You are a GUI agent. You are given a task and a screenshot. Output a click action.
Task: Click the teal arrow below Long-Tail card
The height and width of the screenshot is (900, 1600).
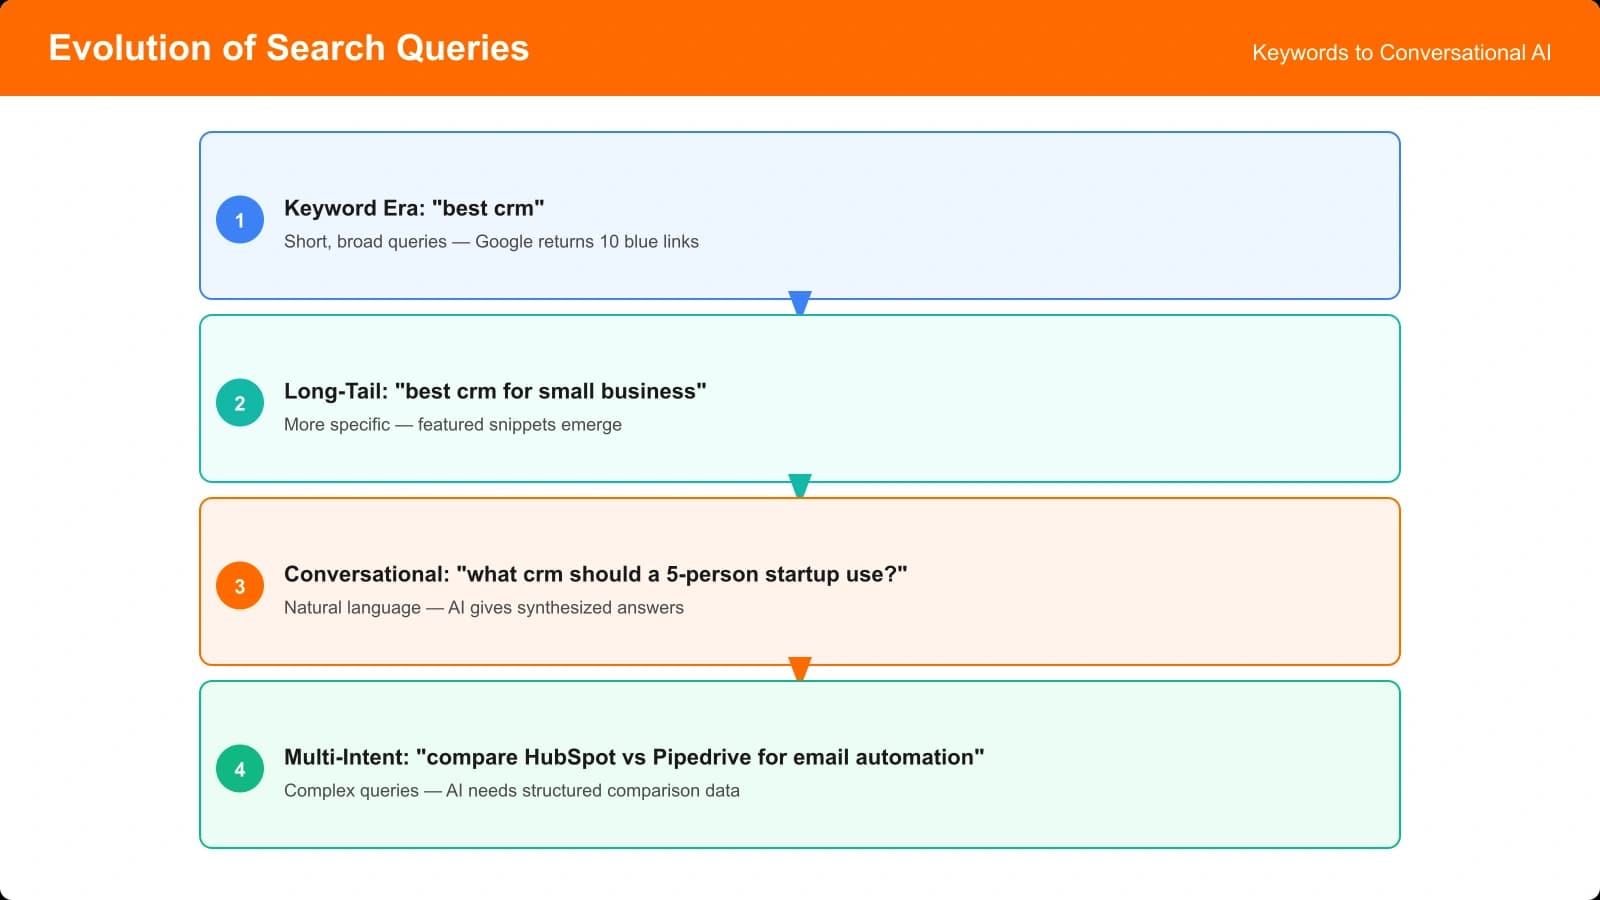click(800, 484)
